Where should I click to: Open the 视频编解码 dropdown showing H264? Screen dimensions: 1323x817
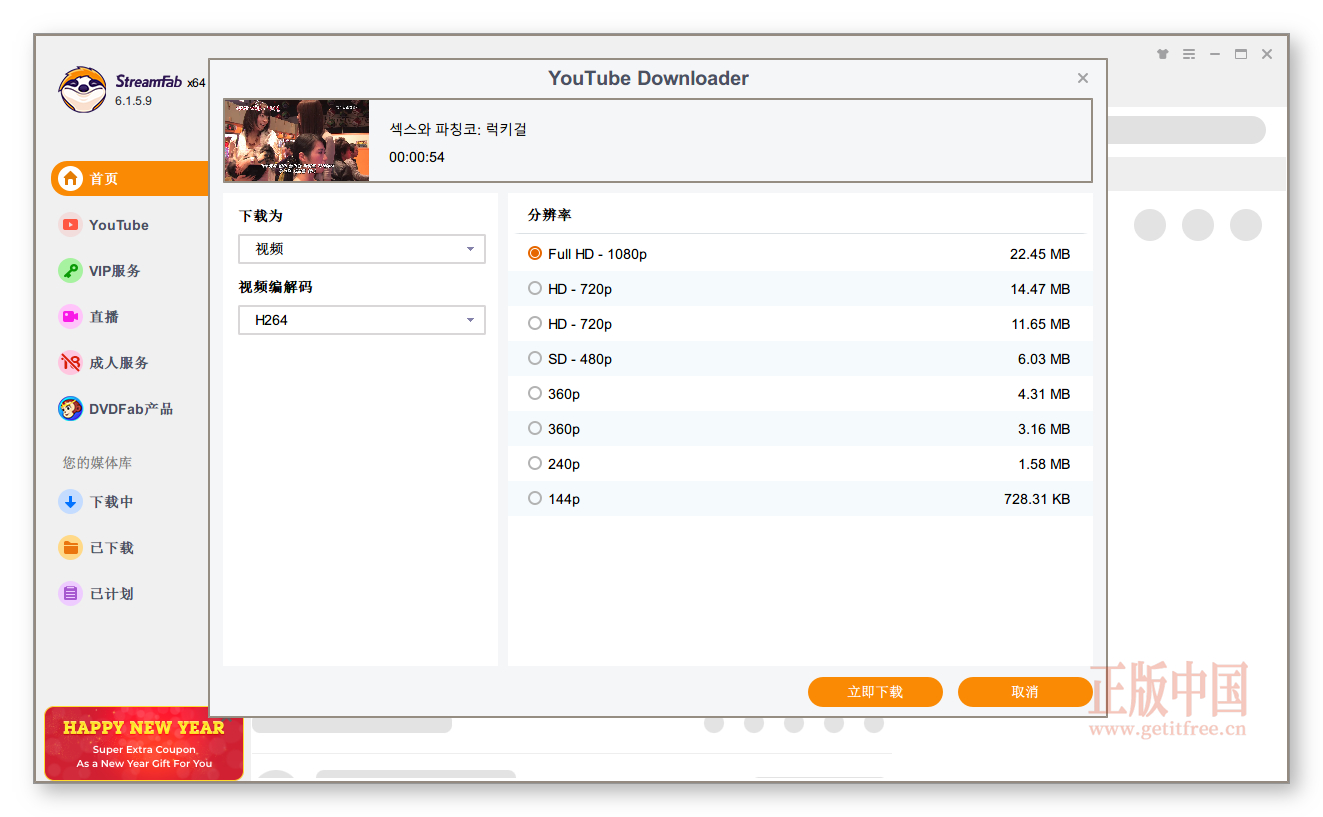(x=362, y=320)
